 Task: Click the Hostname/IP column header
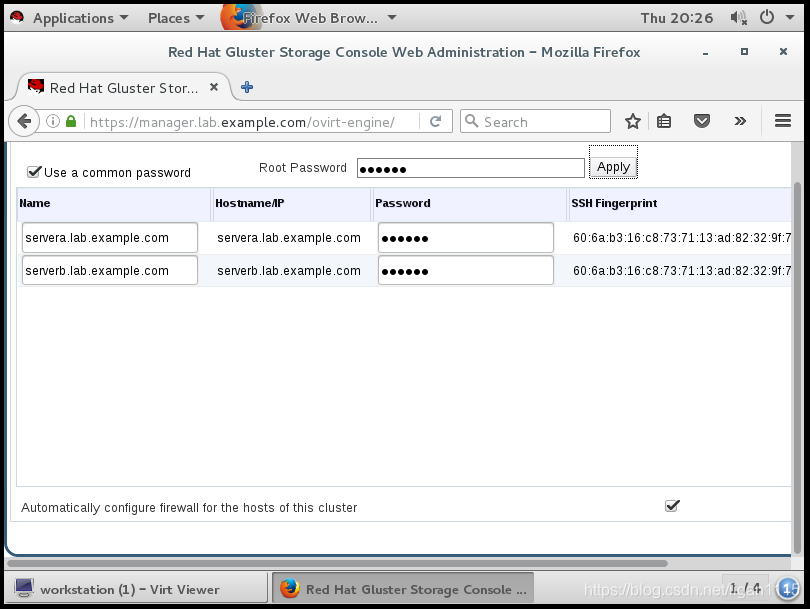291,204
